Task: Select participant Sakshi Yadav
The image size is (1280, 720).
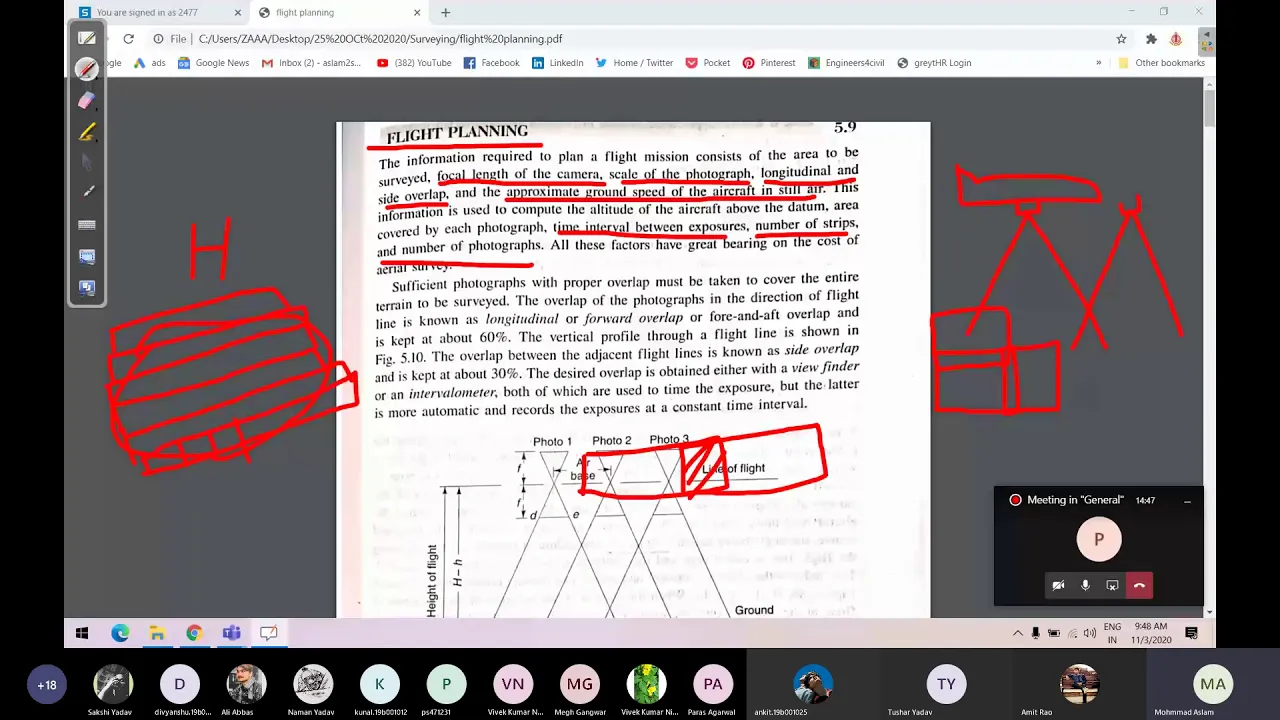Action: pos(113,685)
